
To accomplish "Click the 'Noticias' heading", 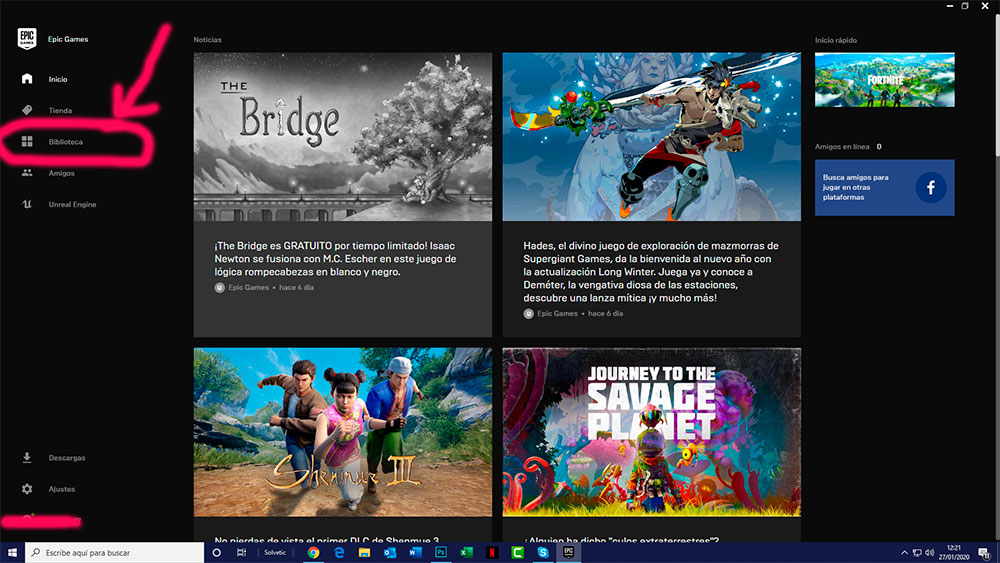I will pos(207,40).
